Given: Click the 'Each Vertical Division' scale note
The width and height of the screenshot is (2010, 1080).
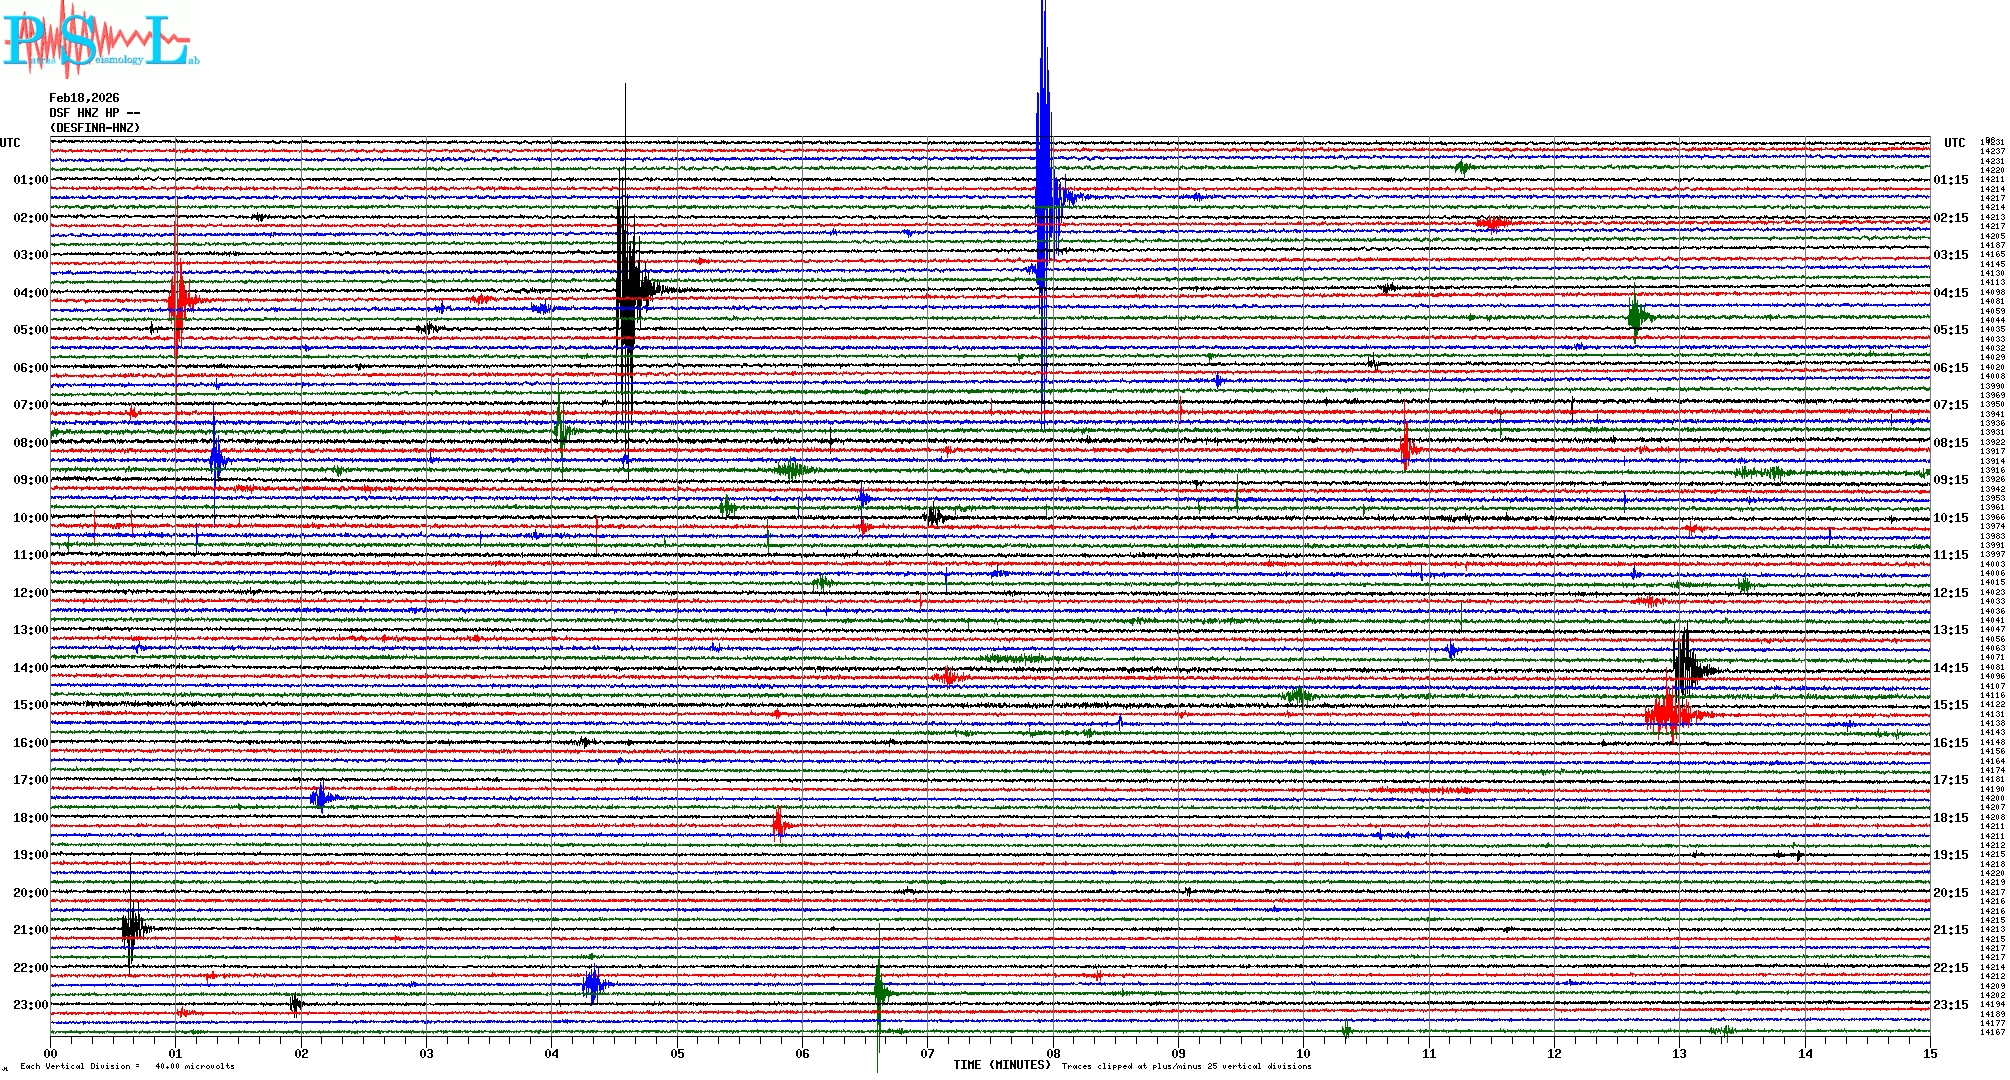Looking at the screenshot, I should pos(127,1066).
